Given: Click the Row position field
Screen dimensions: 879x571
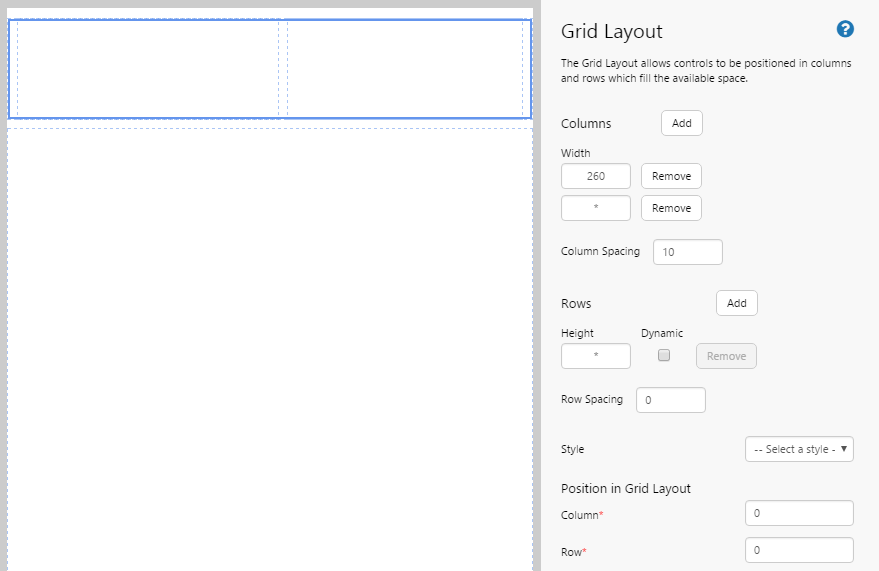Looking at the screenshot, I should click(799, 550).
